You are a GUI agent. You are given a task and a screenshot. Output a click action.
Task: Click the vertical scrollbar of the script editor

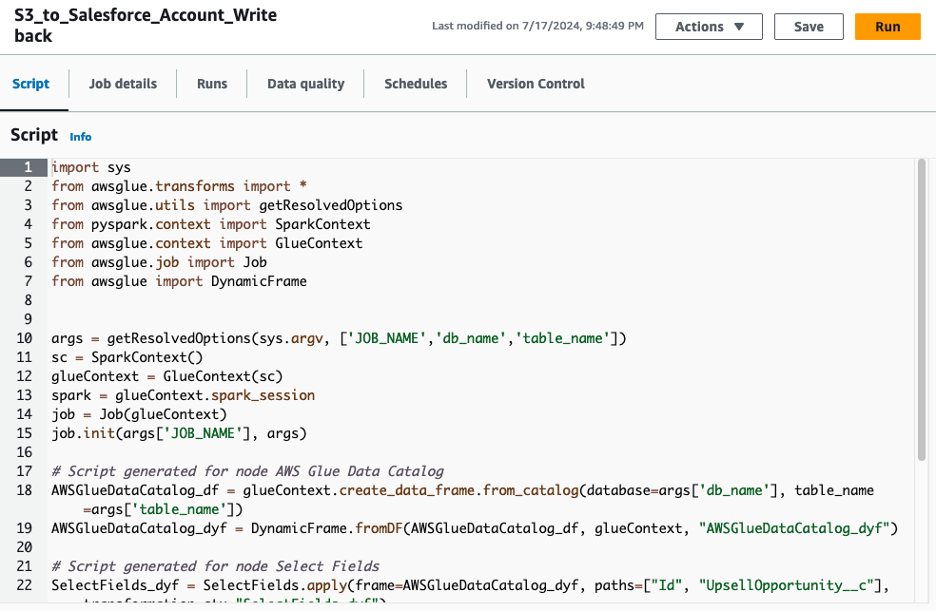(x=921, y=309)
